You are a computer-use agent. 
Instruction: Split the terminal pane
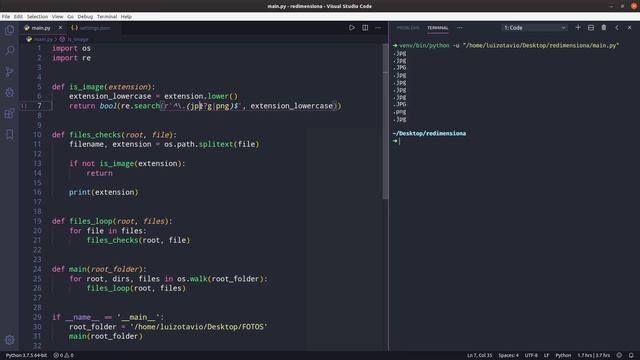point(591,28)
